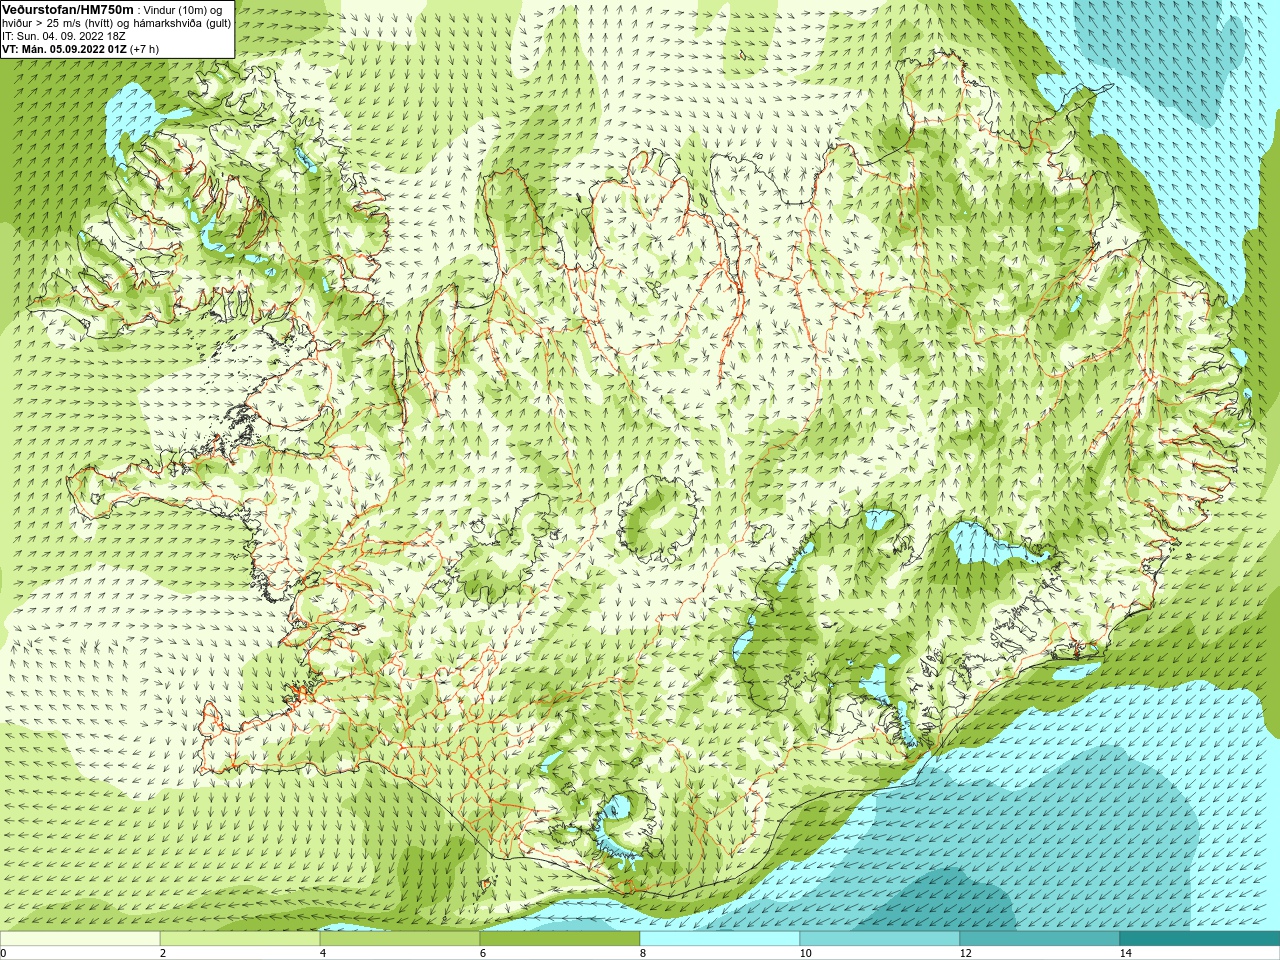Click the legend scale label '10'
Screen dimensions: 1280x960
[x=805, y=953]
